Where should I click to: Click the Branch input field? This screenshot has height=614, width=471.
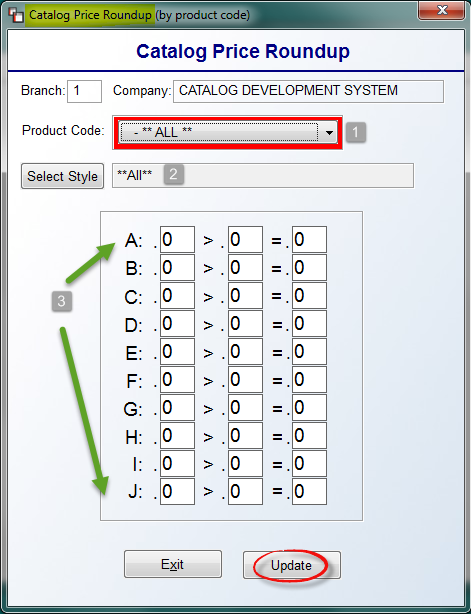coord(84,91)
